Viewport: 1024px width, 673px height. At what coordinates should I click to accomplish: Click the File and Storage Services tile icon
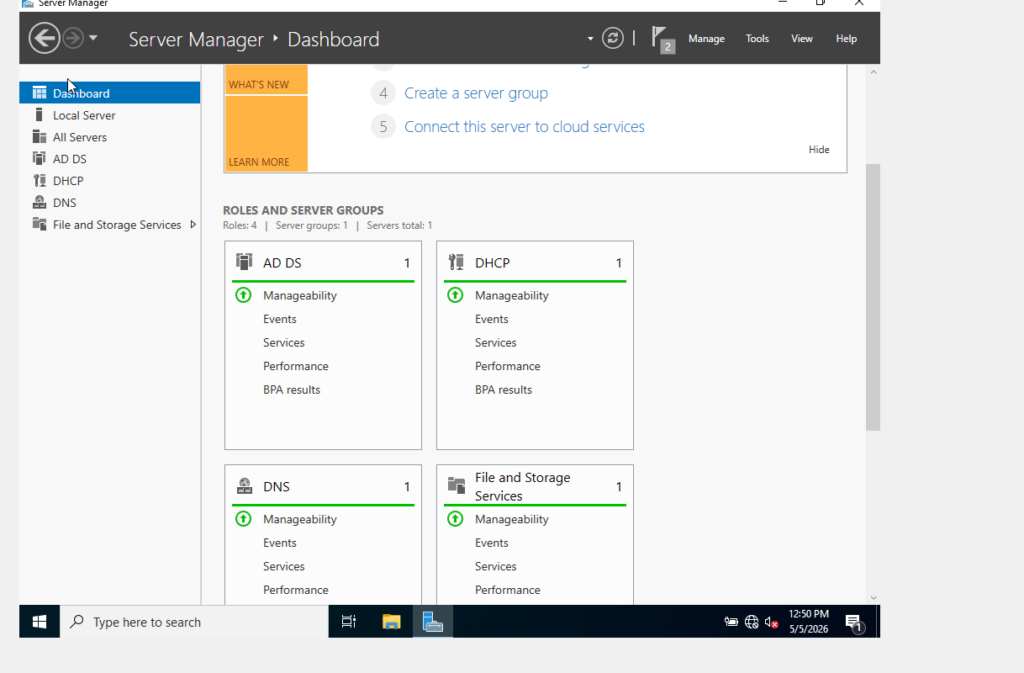(456, 485)
